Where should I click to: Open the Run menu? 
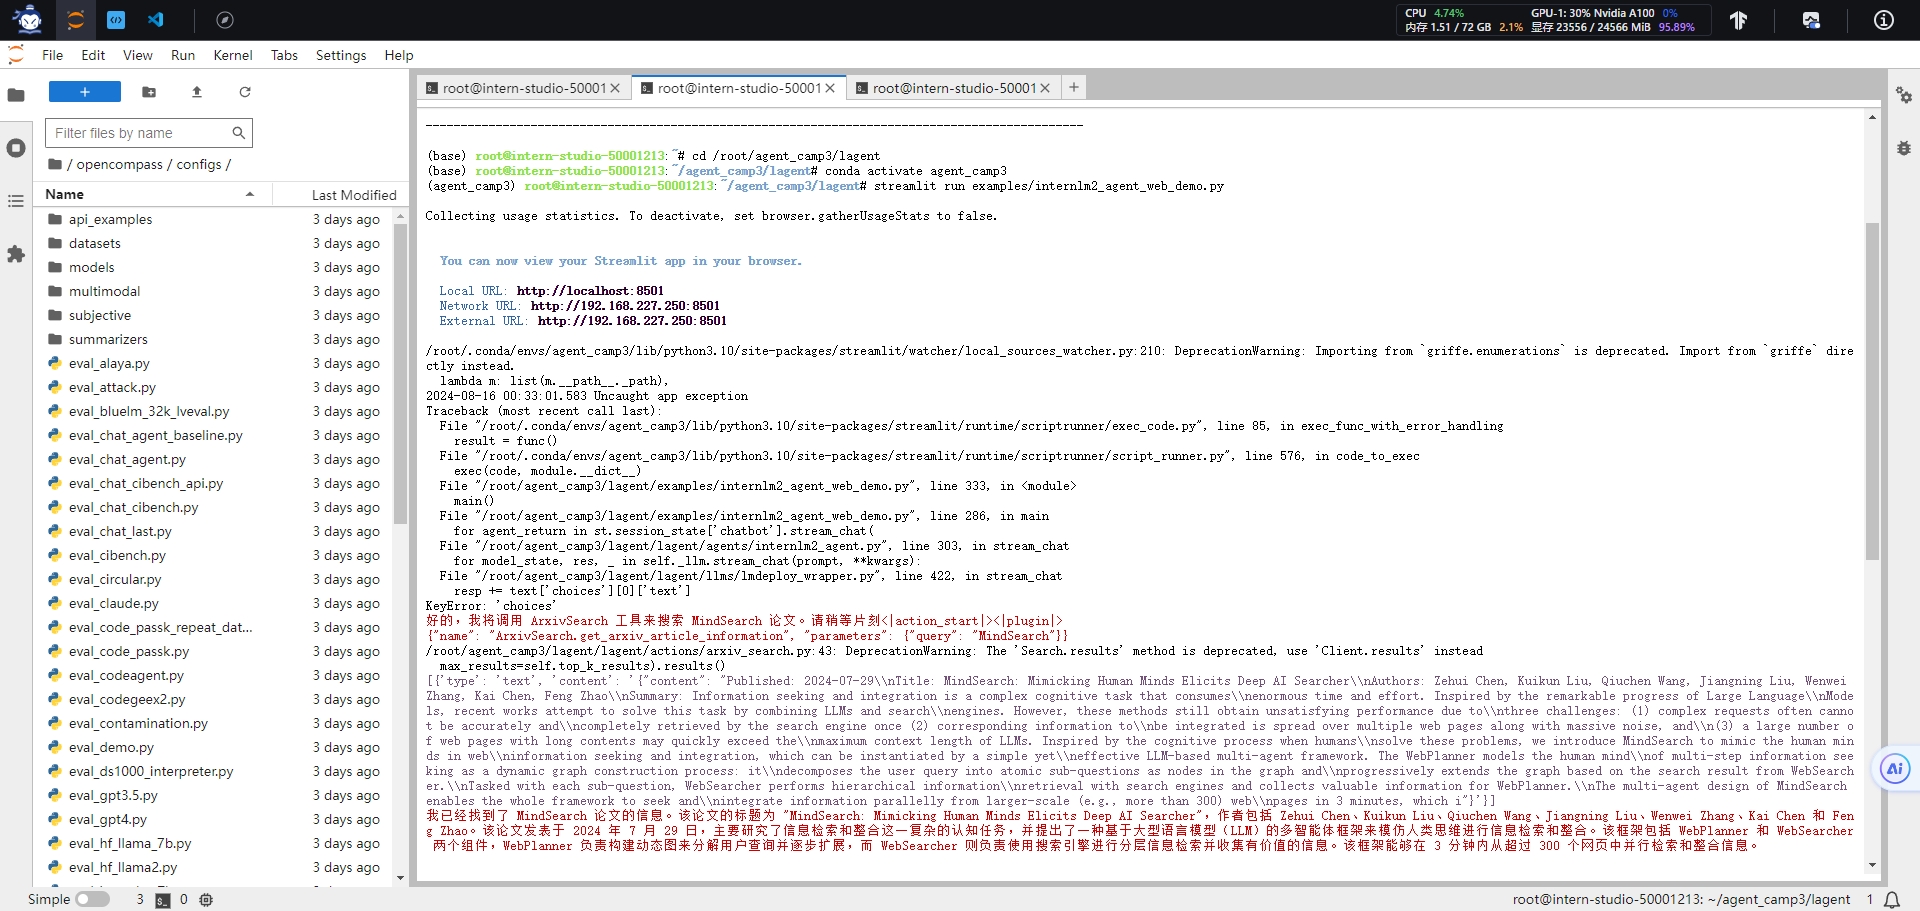tap(183, 55)
